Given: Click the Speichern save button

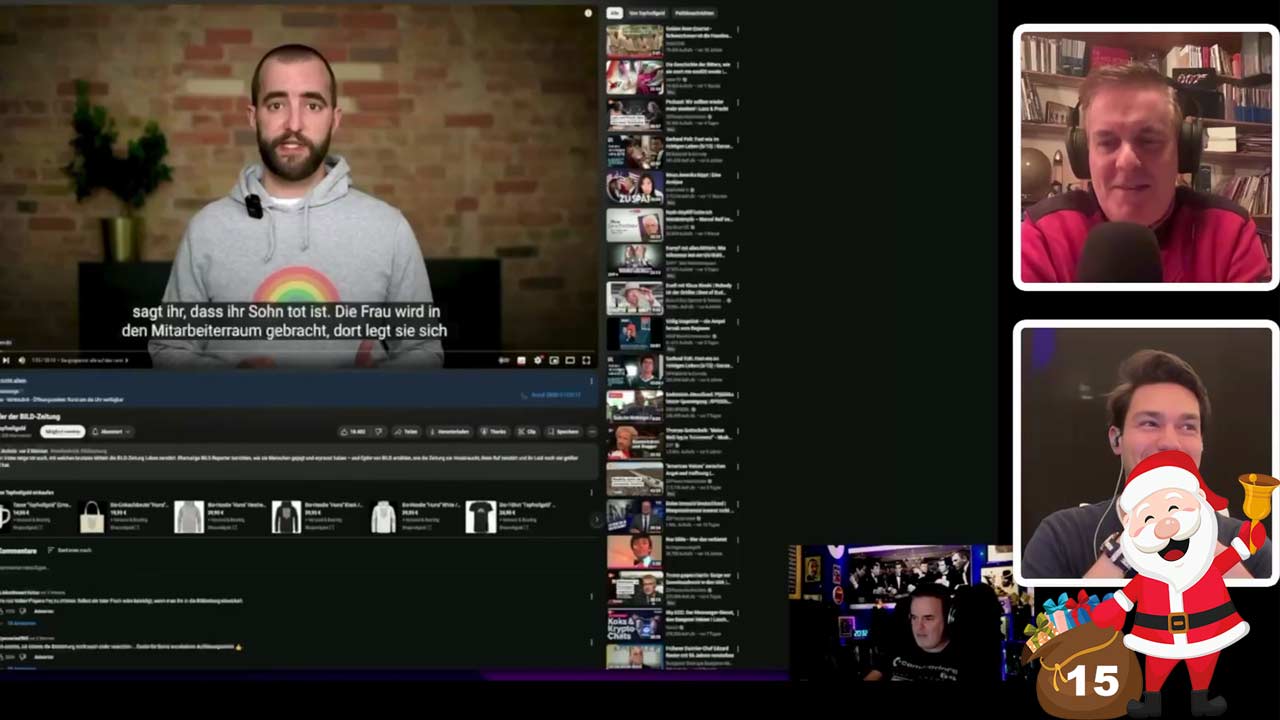Looking at the screenshot, I should tap(564, 432).
